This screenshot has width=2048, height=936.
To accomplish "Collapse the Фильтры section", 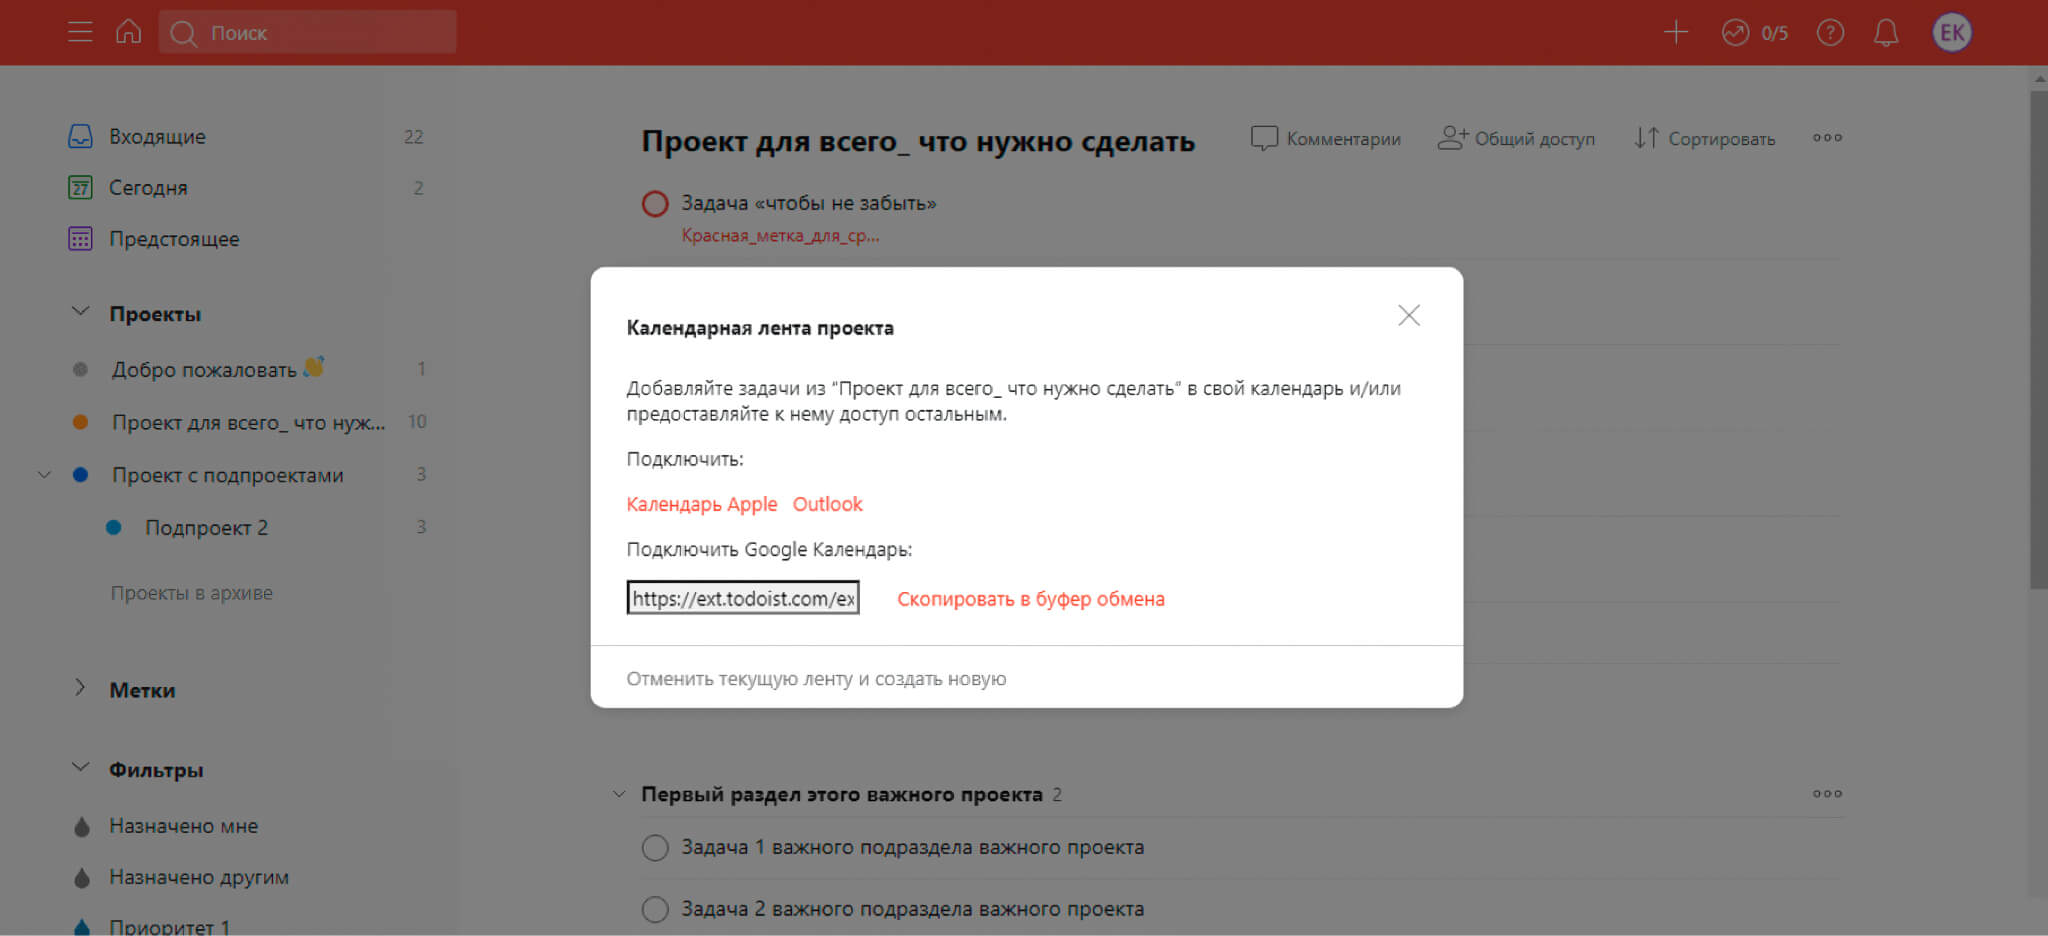I will click(x=80, y=768).
